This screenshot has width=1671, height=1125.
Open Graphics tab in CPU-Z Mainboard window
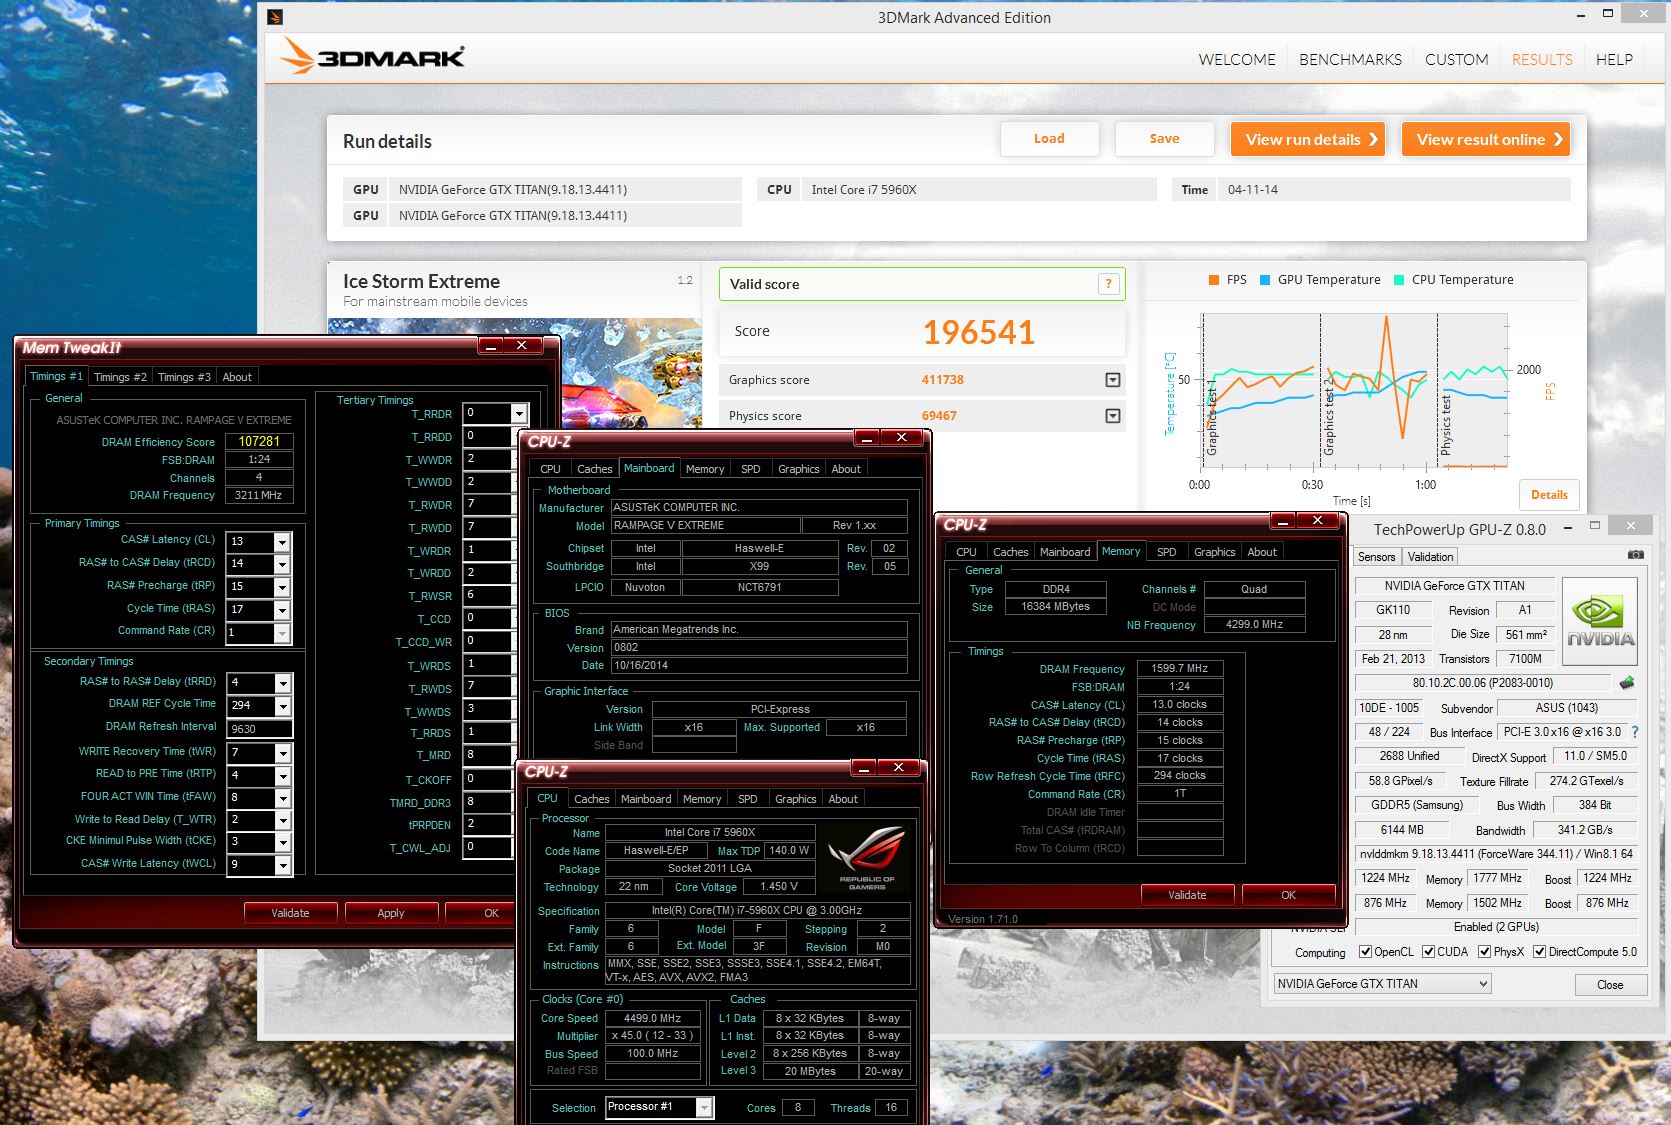798,469
